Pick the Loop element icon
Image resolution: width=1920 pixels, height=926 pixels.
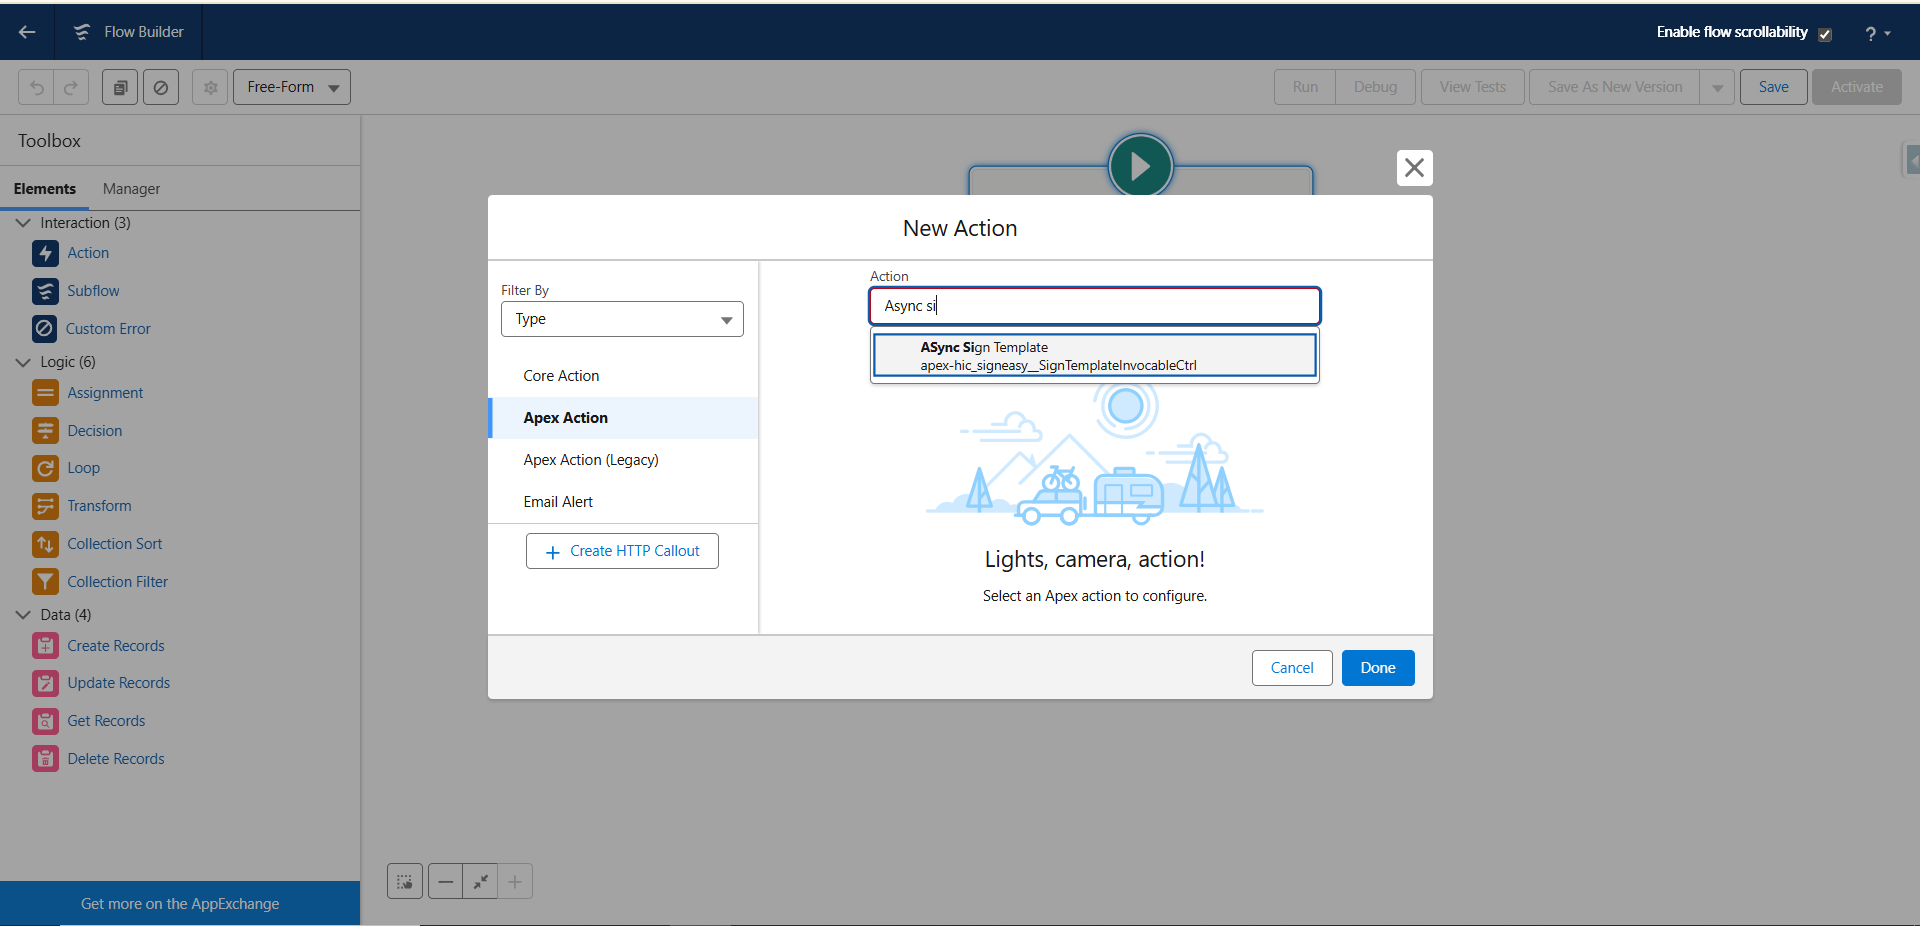[x=45, y=468]
